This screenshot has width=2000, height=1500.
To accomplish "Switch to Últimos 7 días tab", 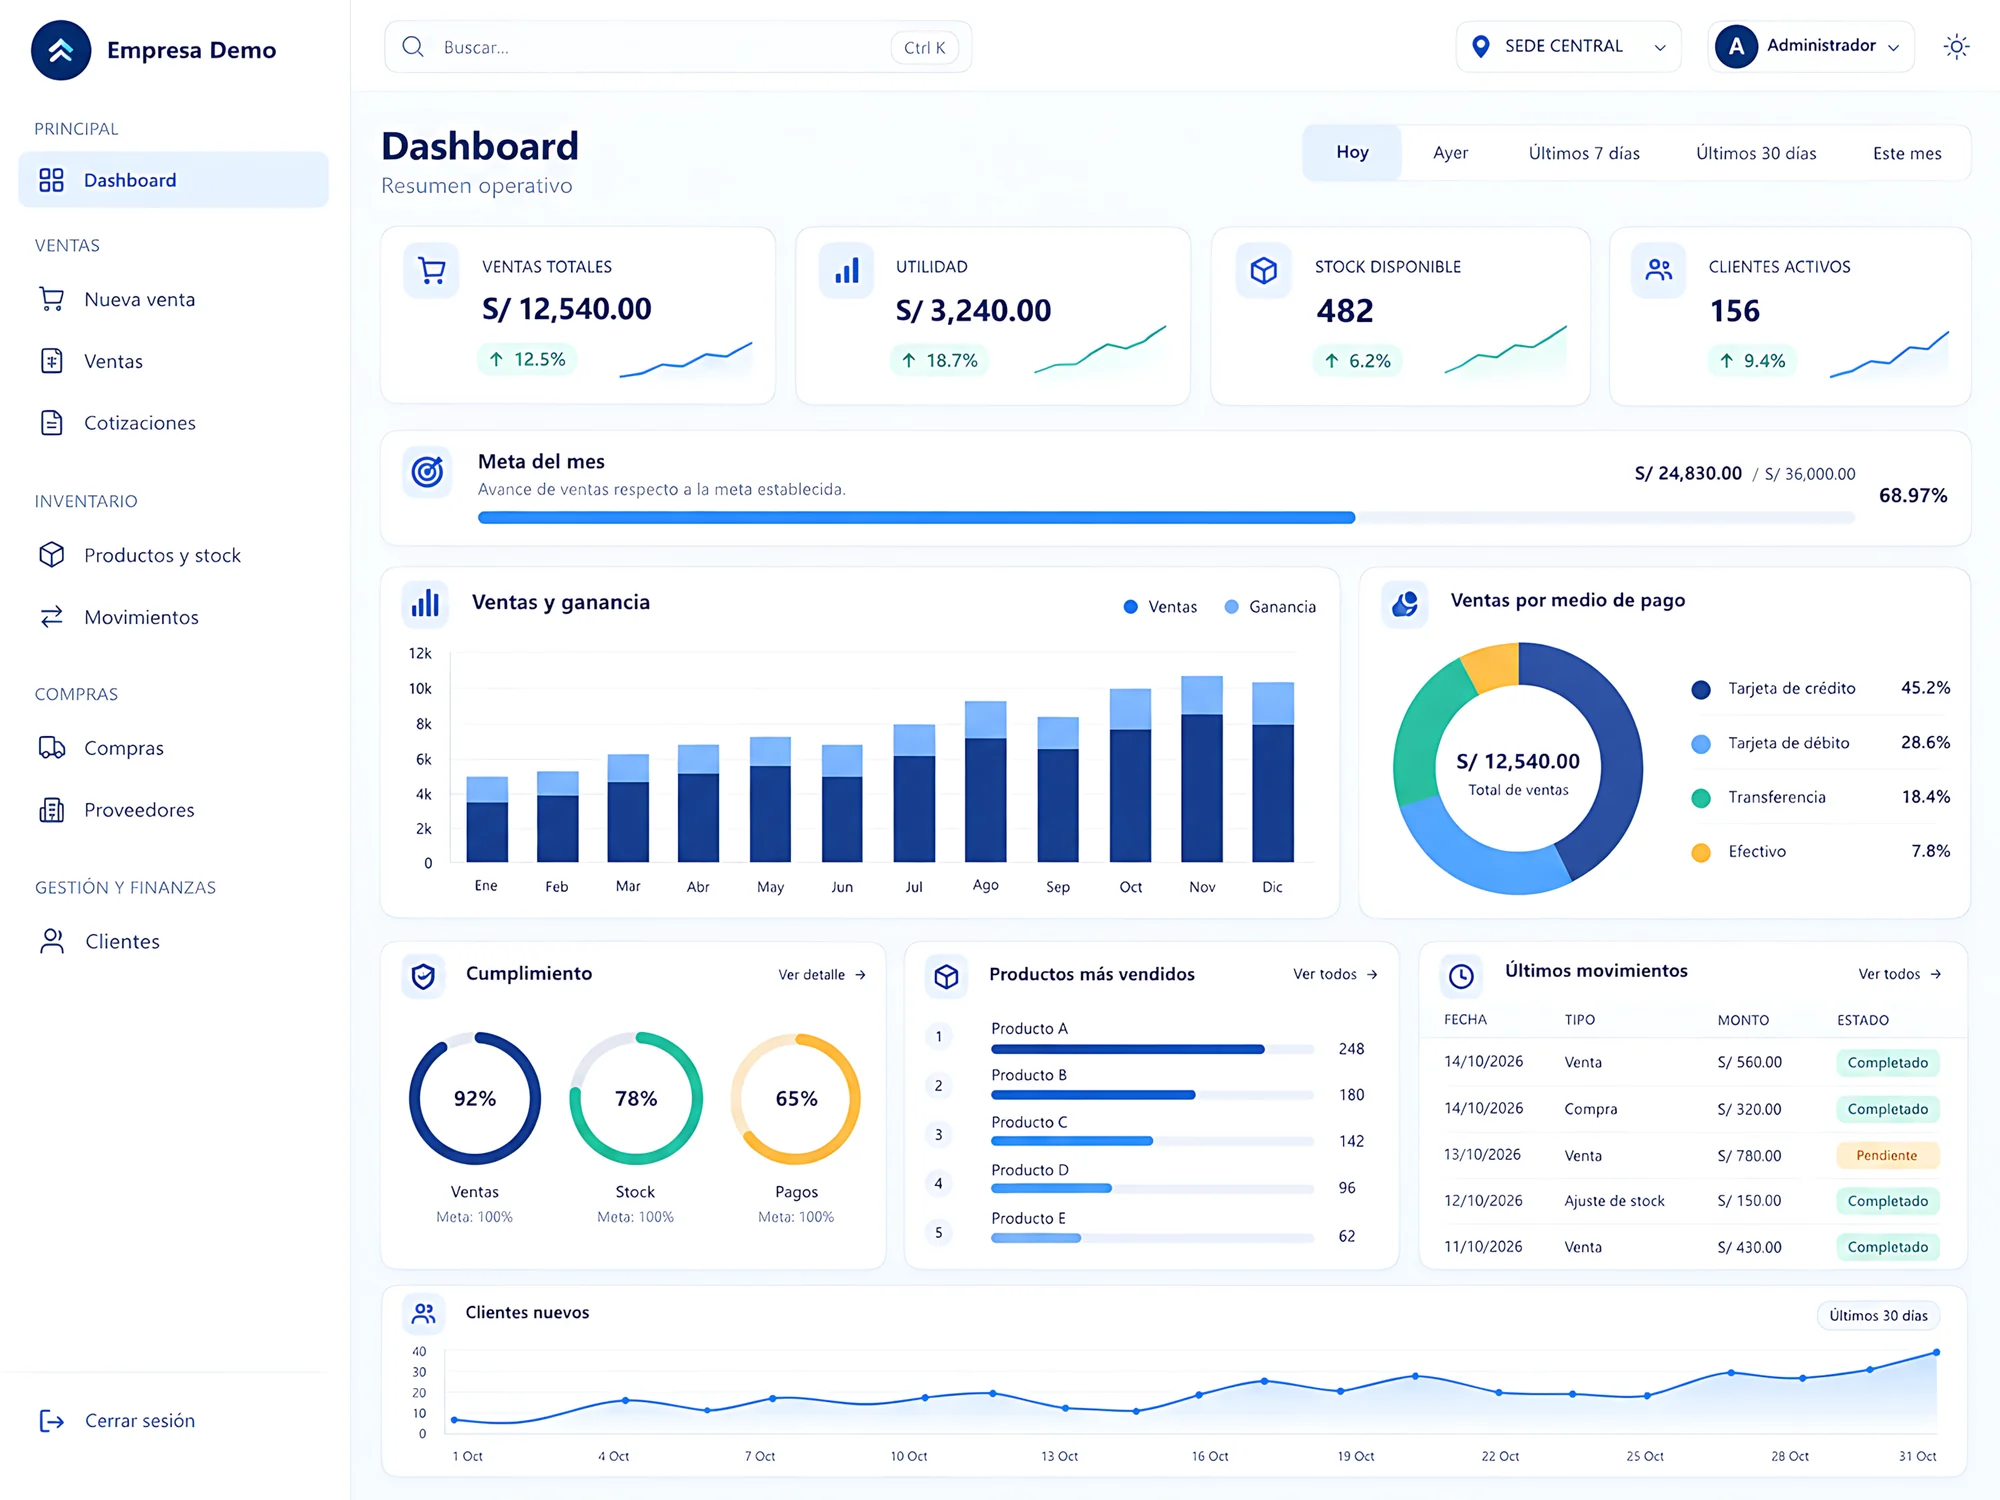I will tap(1584, 153).
